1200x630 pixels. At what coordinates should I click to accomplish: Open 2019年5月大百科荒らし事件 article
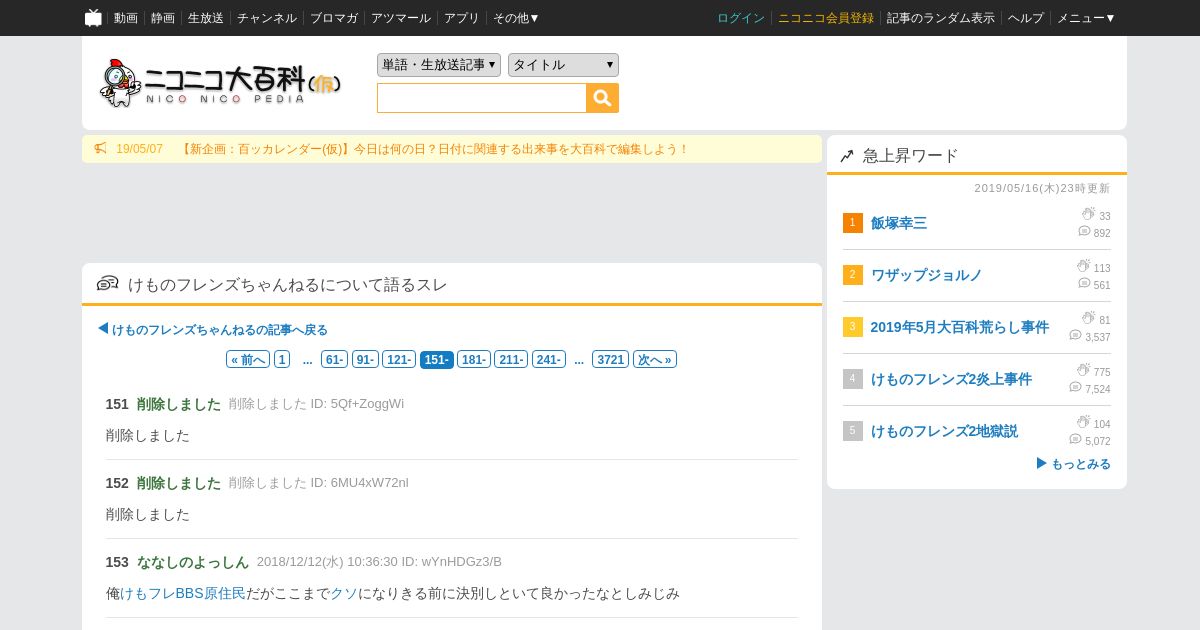pos(960,327)
